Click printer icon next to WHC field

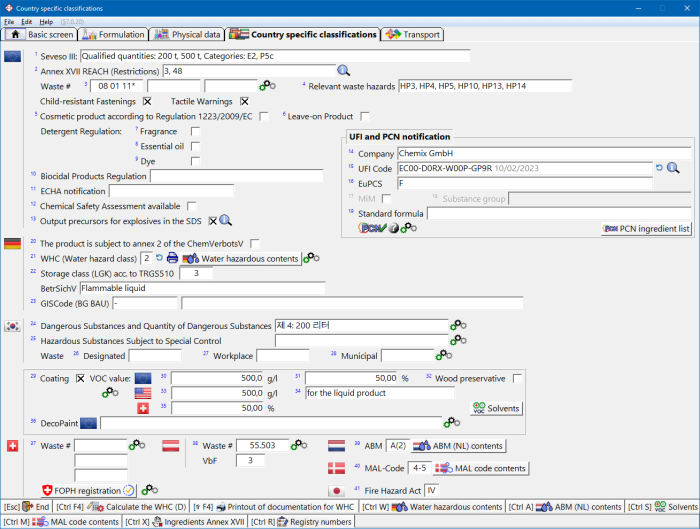[x=173, y=258]
